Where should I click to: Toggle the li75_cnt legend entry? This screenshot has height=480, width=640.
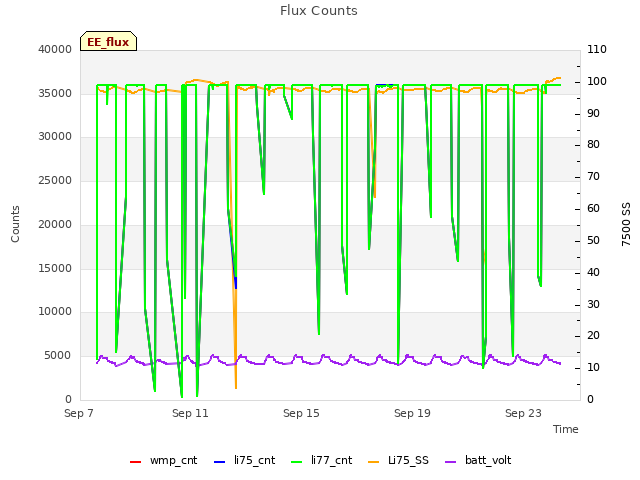244,460
